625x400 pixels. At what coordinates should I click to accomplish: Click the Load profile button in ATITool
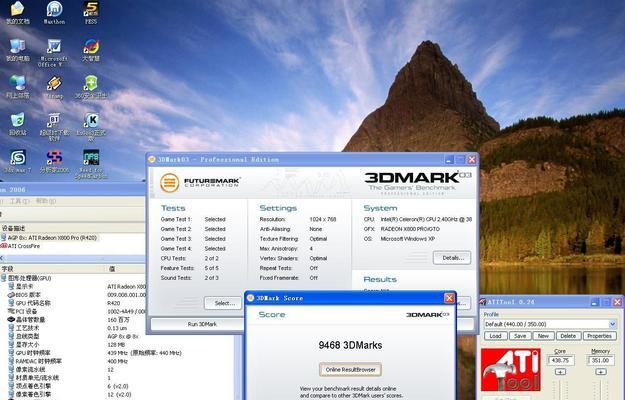click(x=495, y=336)
